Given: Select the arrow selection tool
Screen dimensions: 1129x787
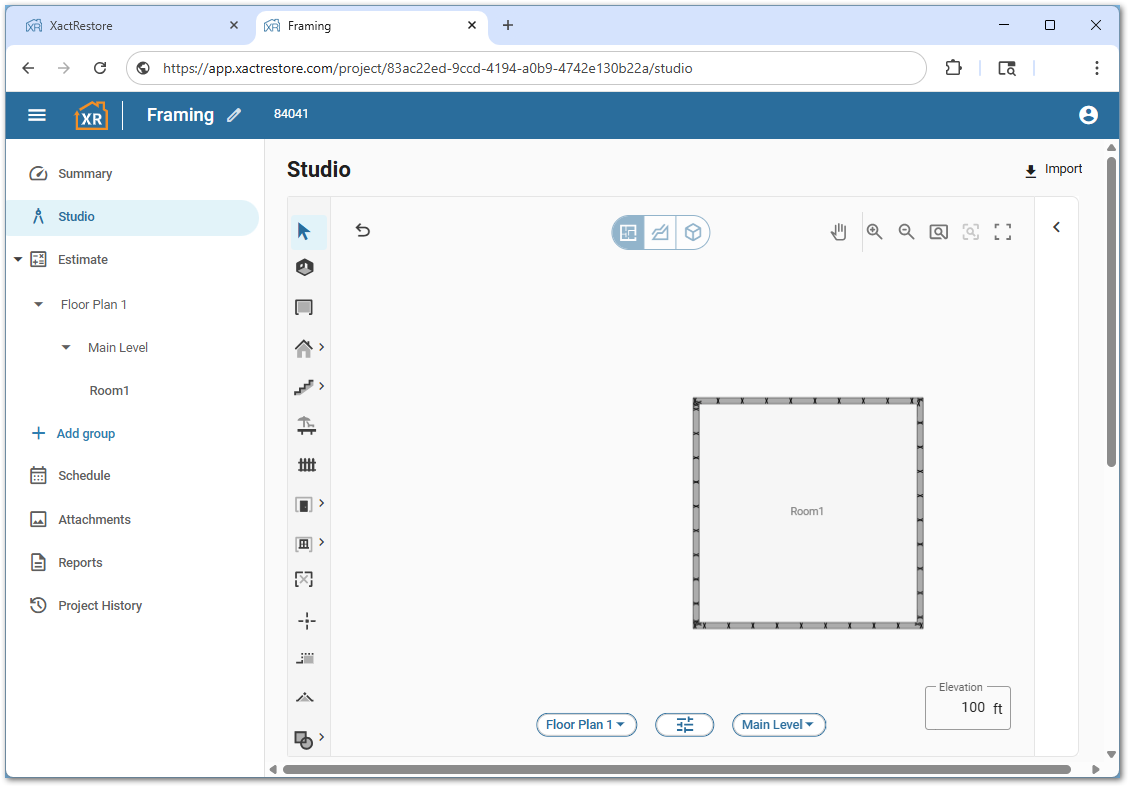Looking at the screenshot, I should 306,230.
